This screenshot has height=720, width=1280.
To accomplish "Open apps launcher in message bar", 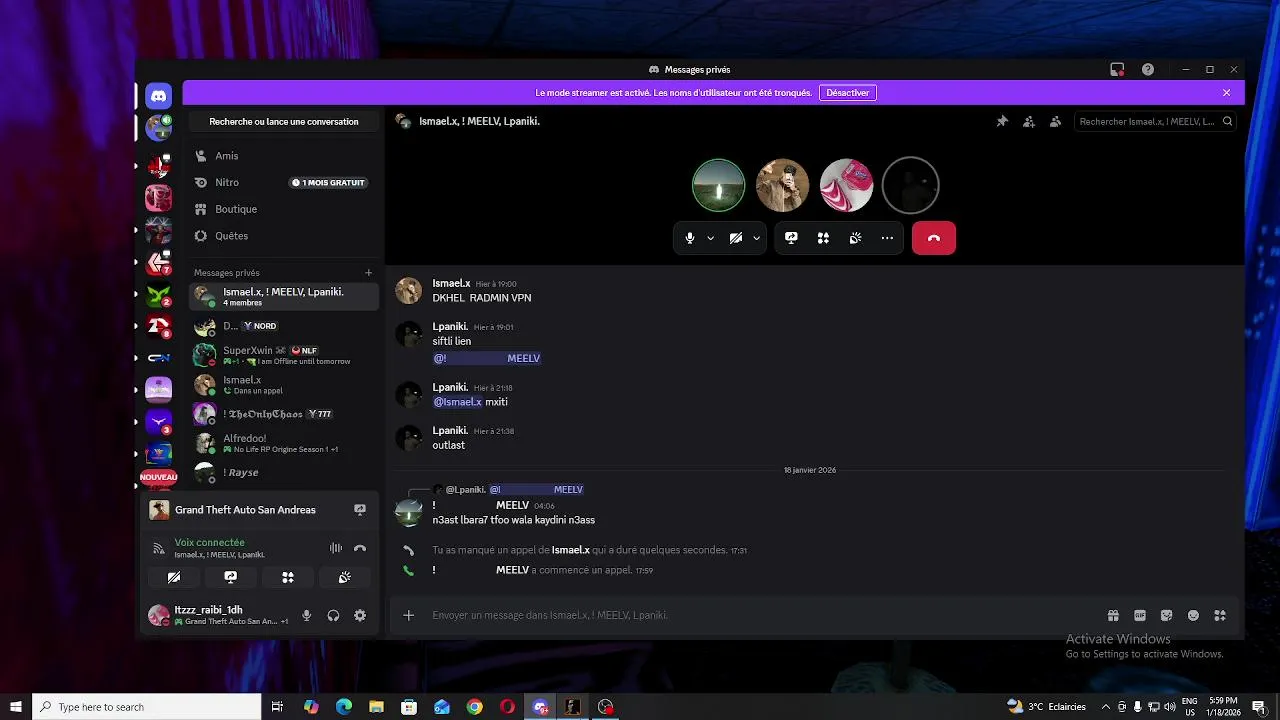I will [1220, 616].
